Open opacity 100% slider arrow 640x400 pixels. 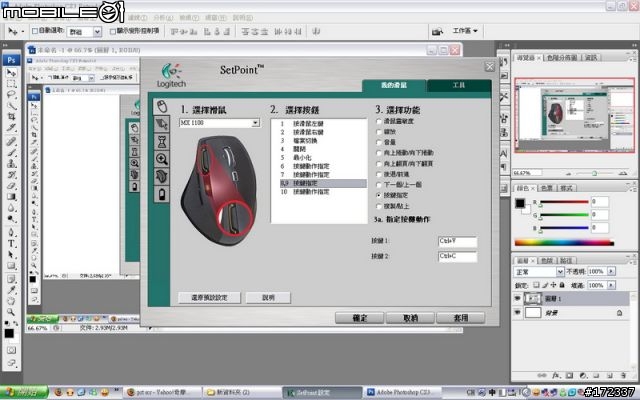click(x=611, y=271)
